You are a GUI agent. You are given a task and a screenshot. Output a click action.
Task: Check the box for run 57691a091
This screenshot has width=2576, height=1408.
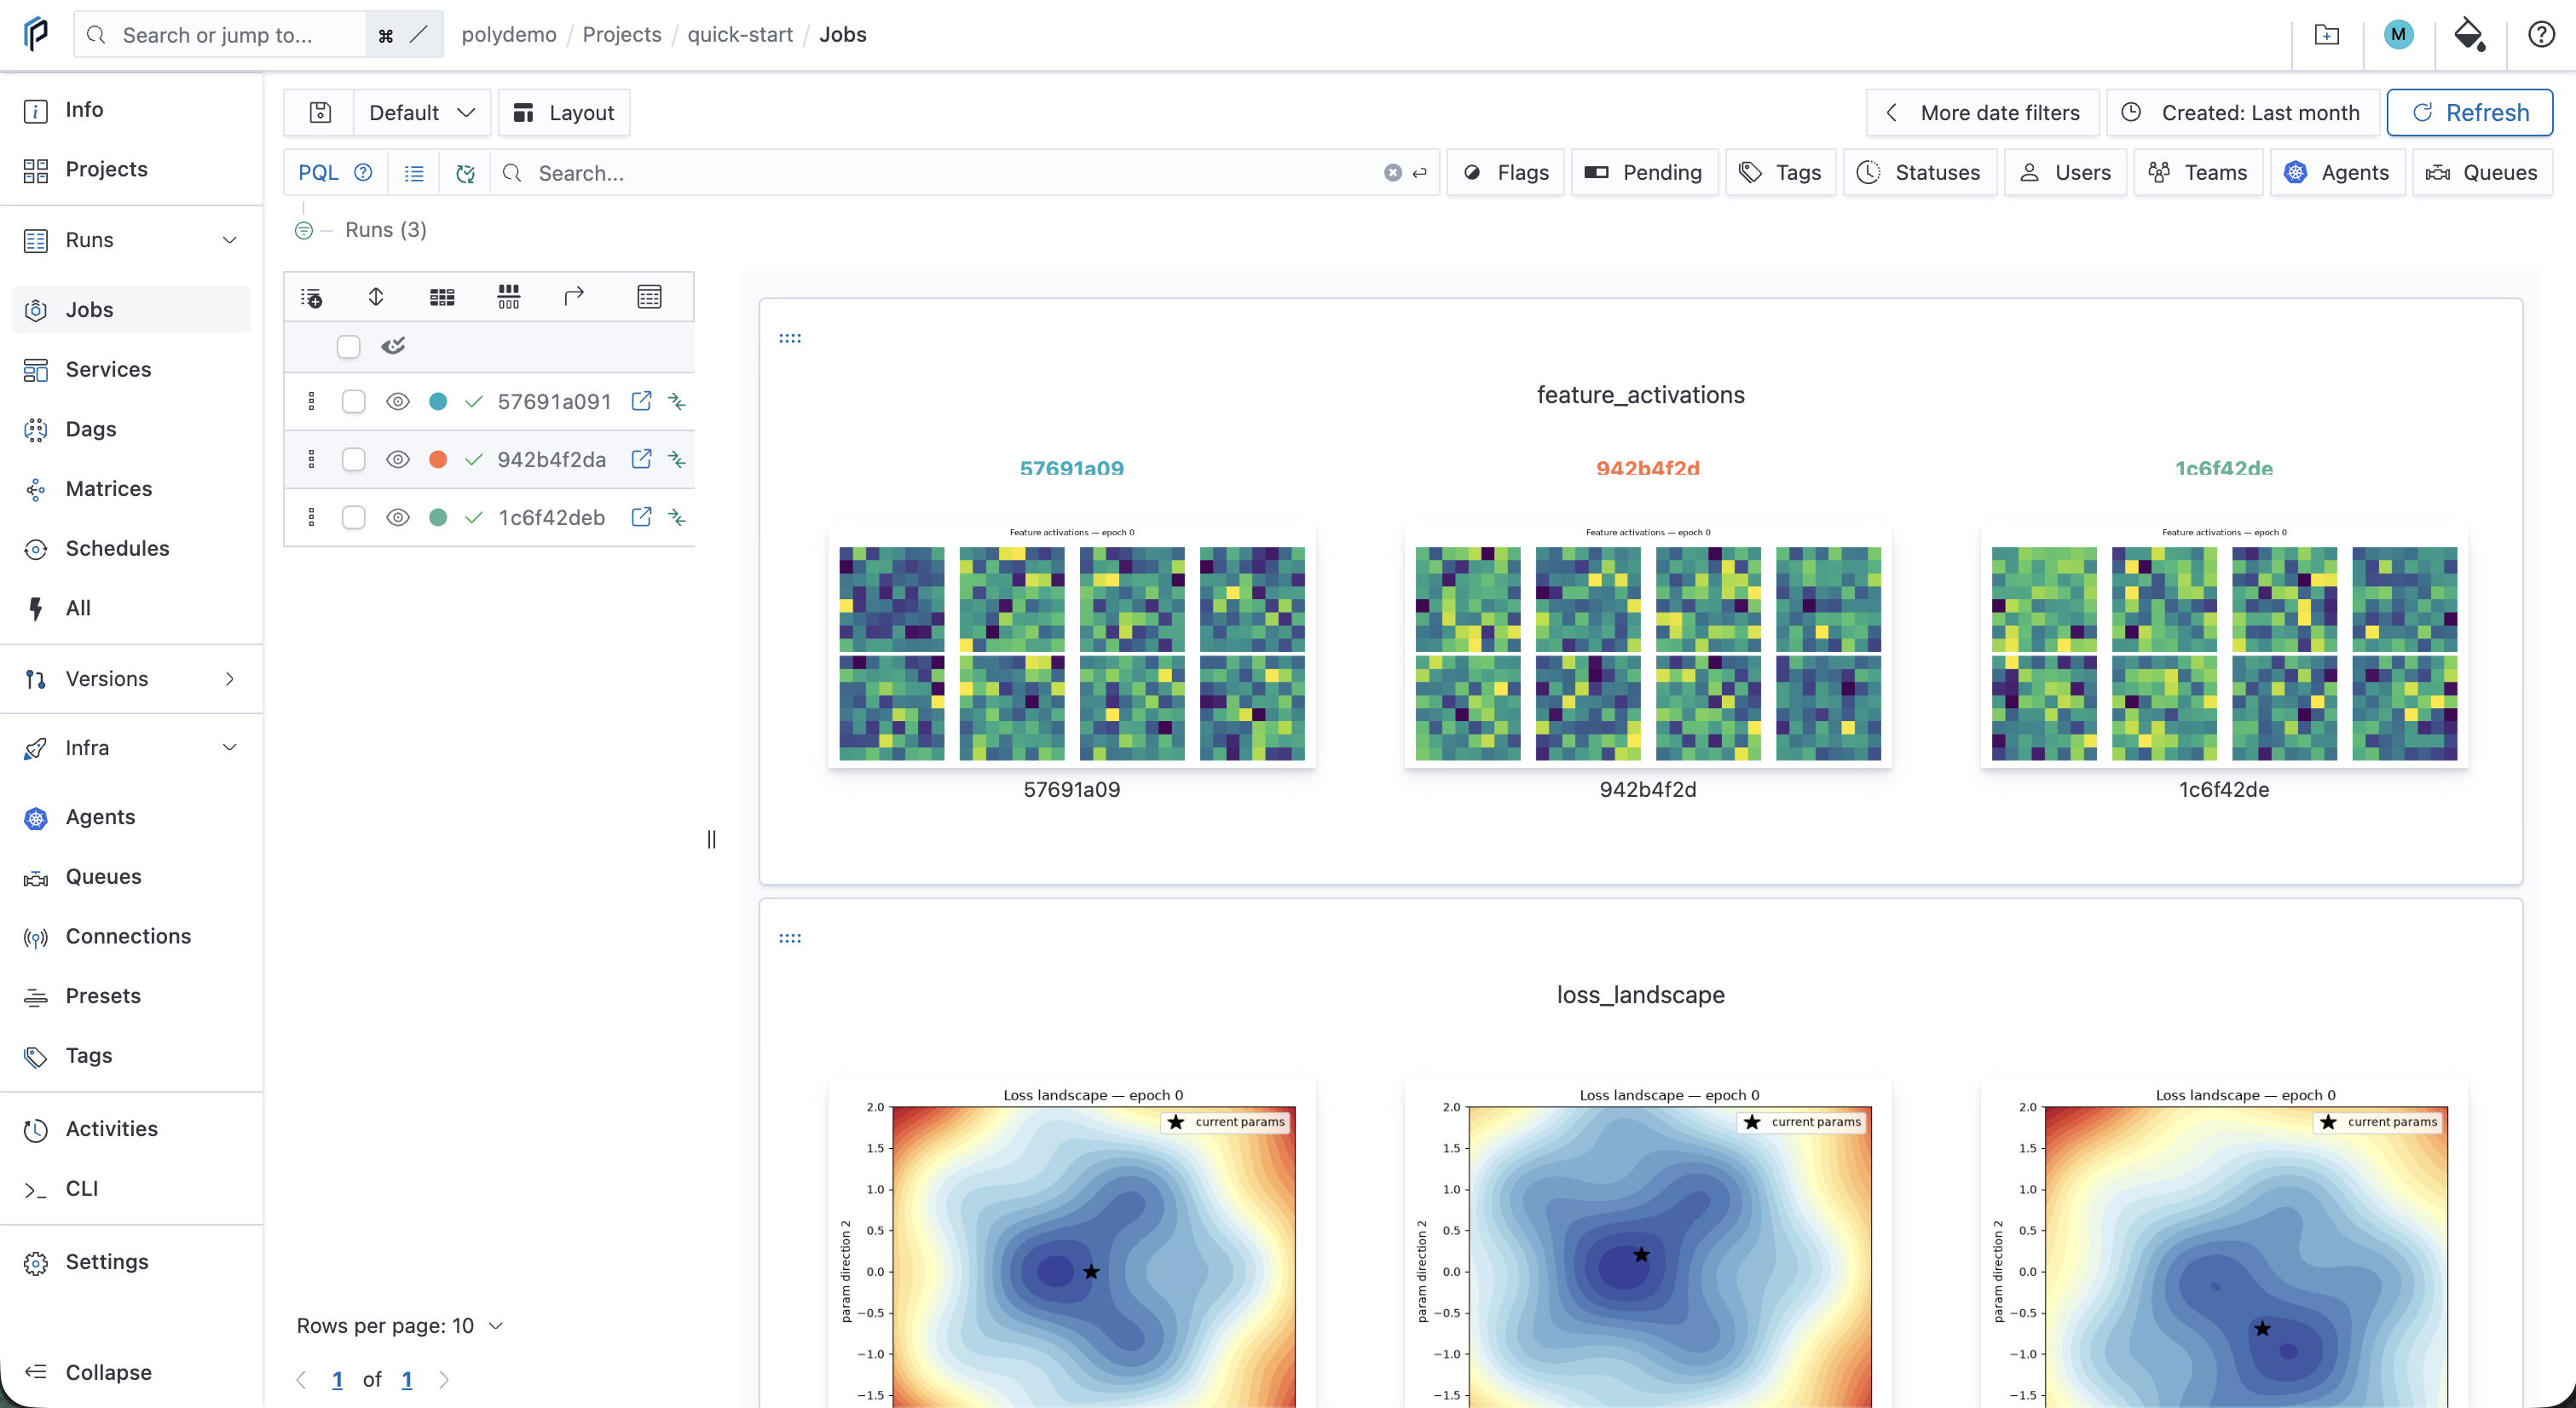click(x=353, y=402)
